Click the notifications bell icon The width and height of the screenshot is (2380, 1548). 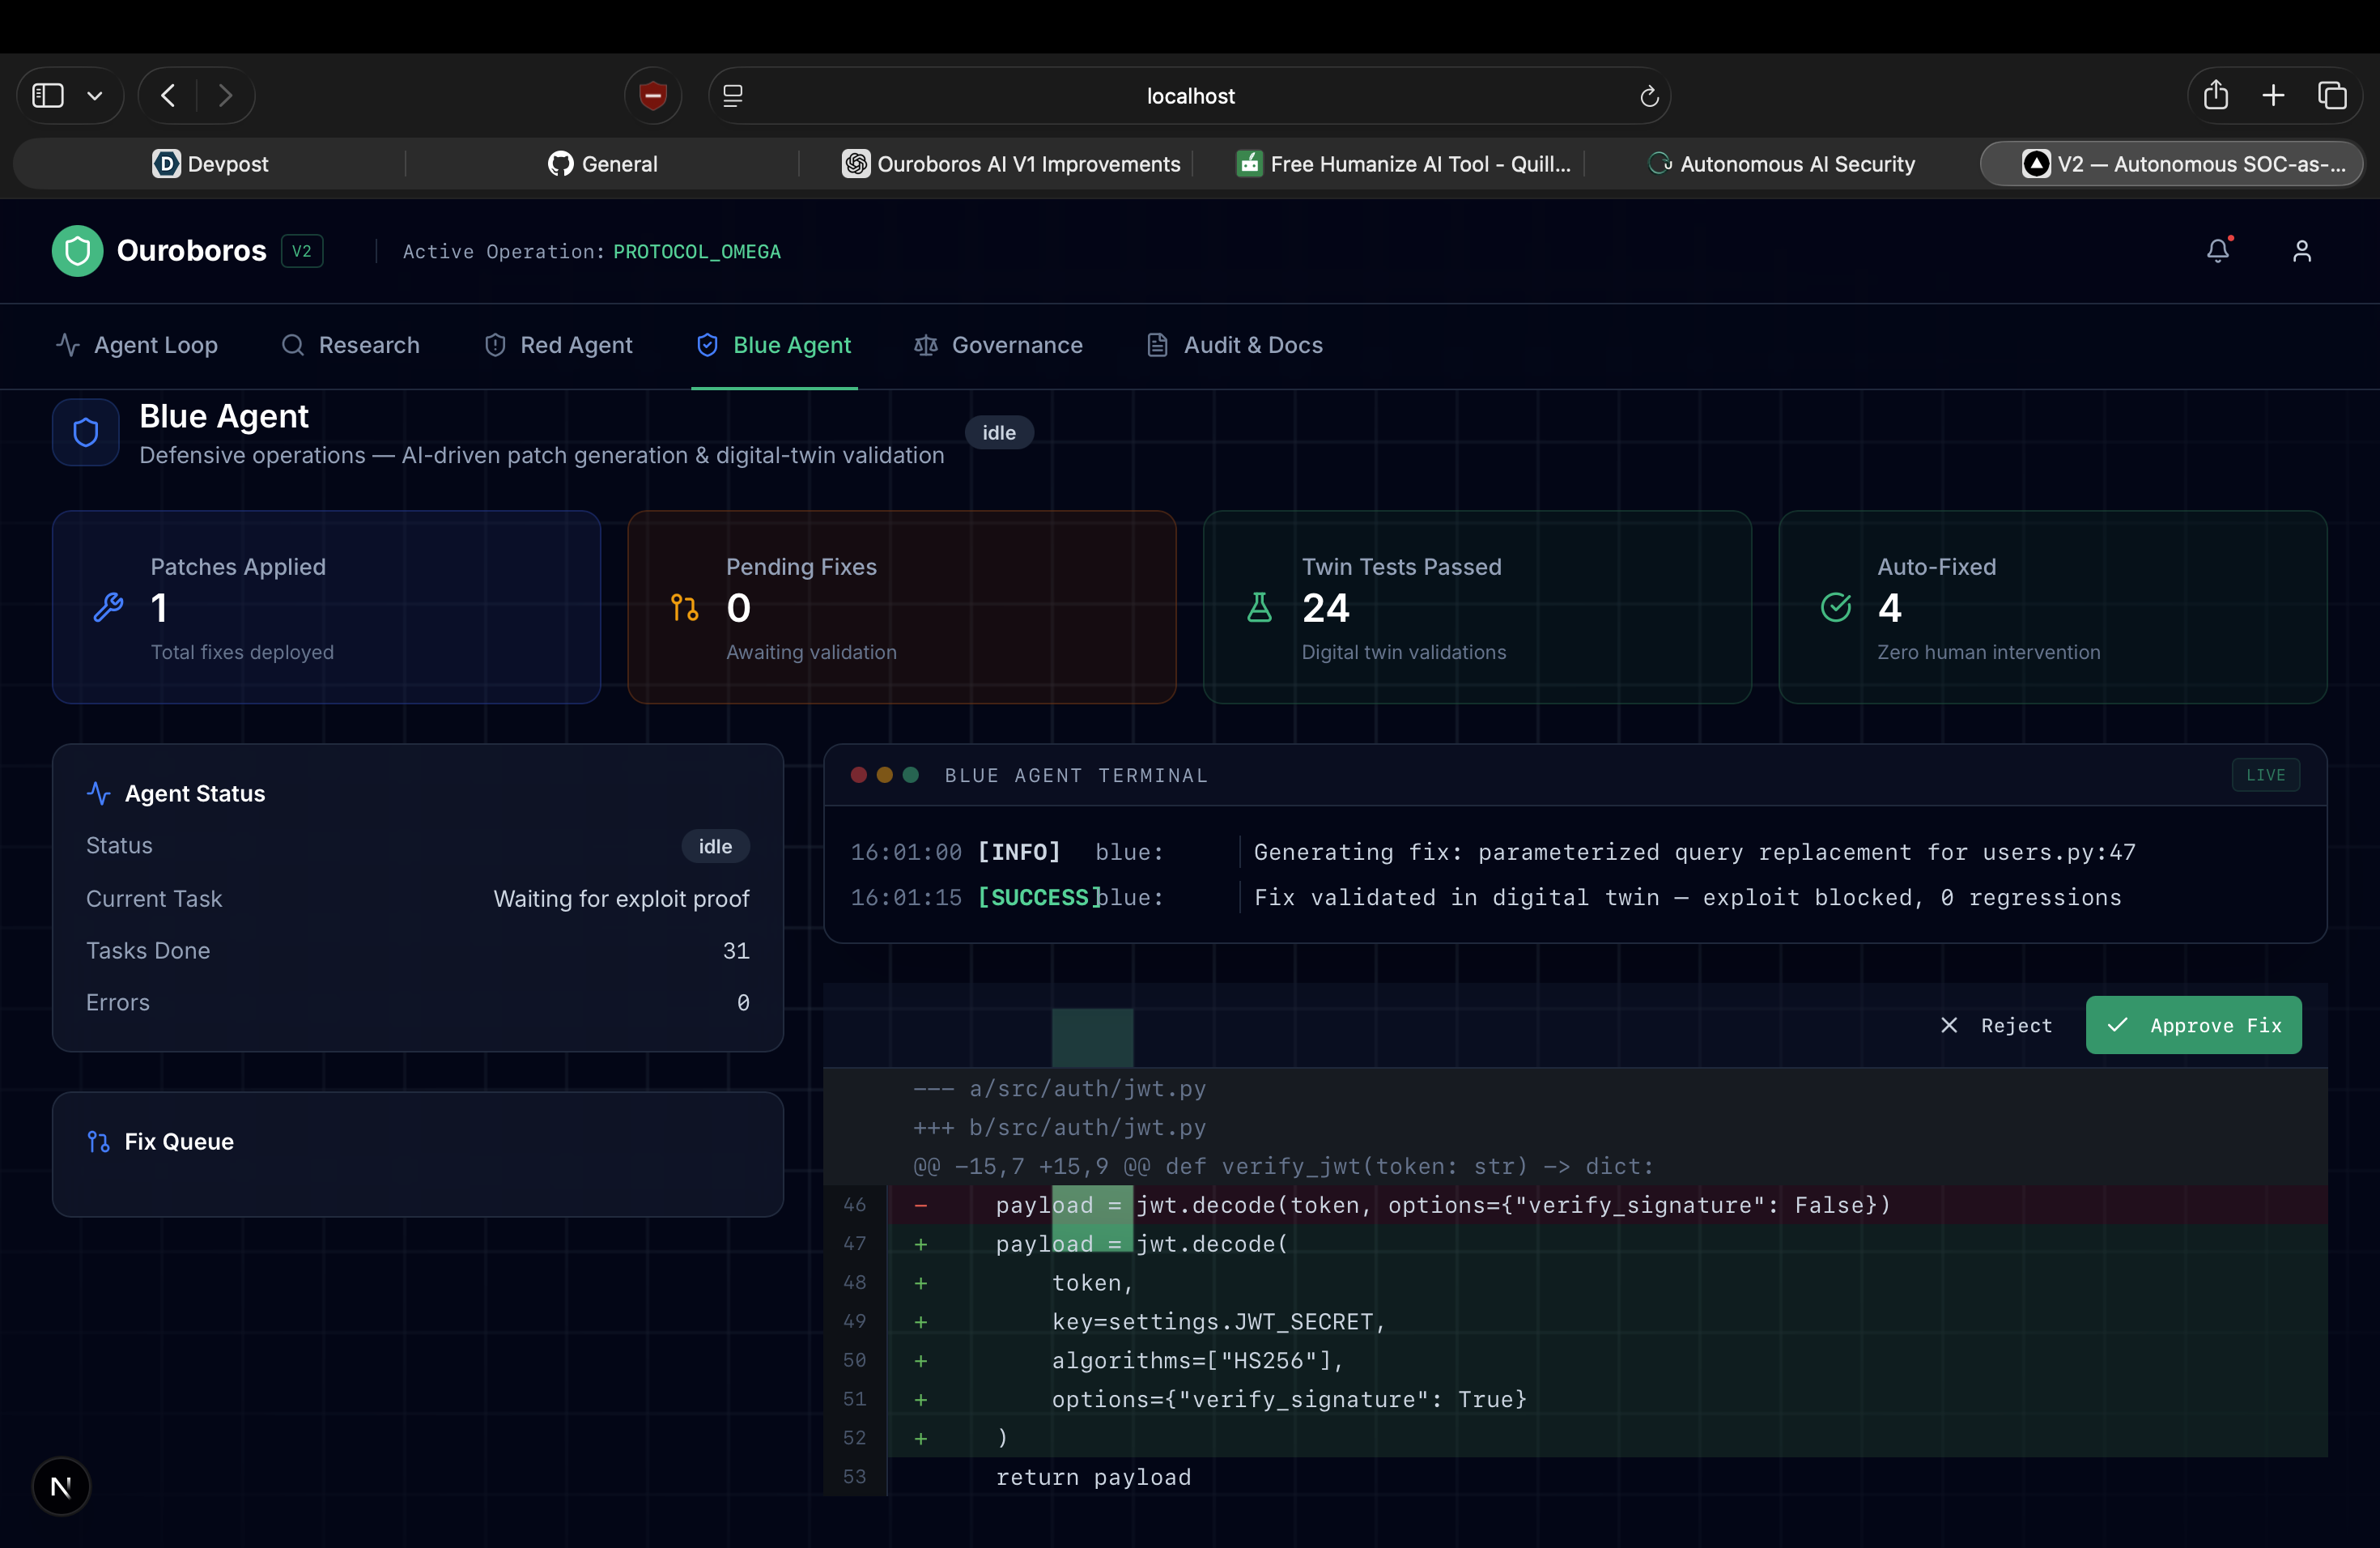point(2217,251)
